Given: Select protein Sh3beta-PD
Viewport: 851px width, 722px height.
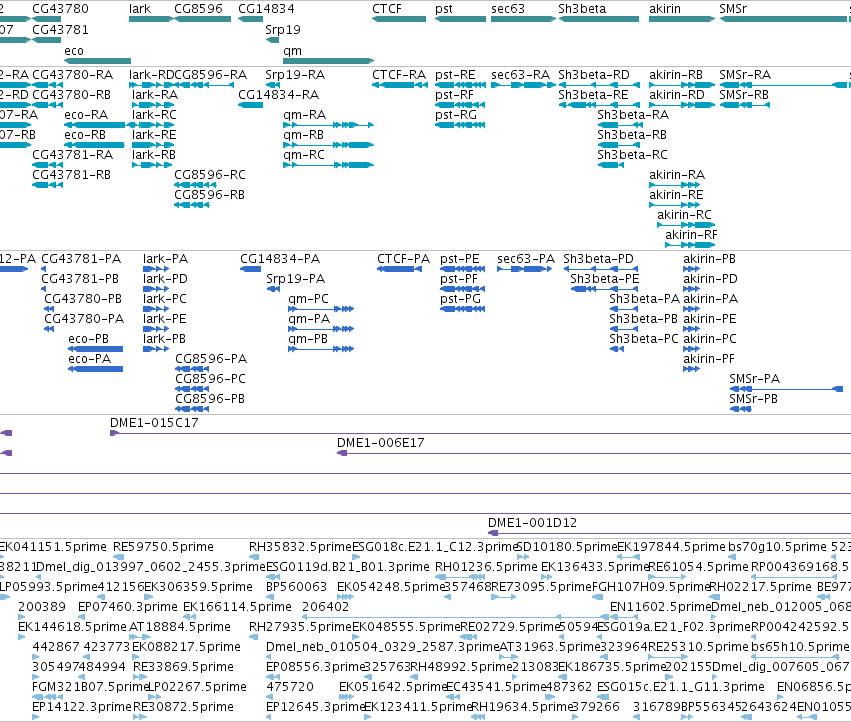Looking at the screenshot, I should [598, 259].
